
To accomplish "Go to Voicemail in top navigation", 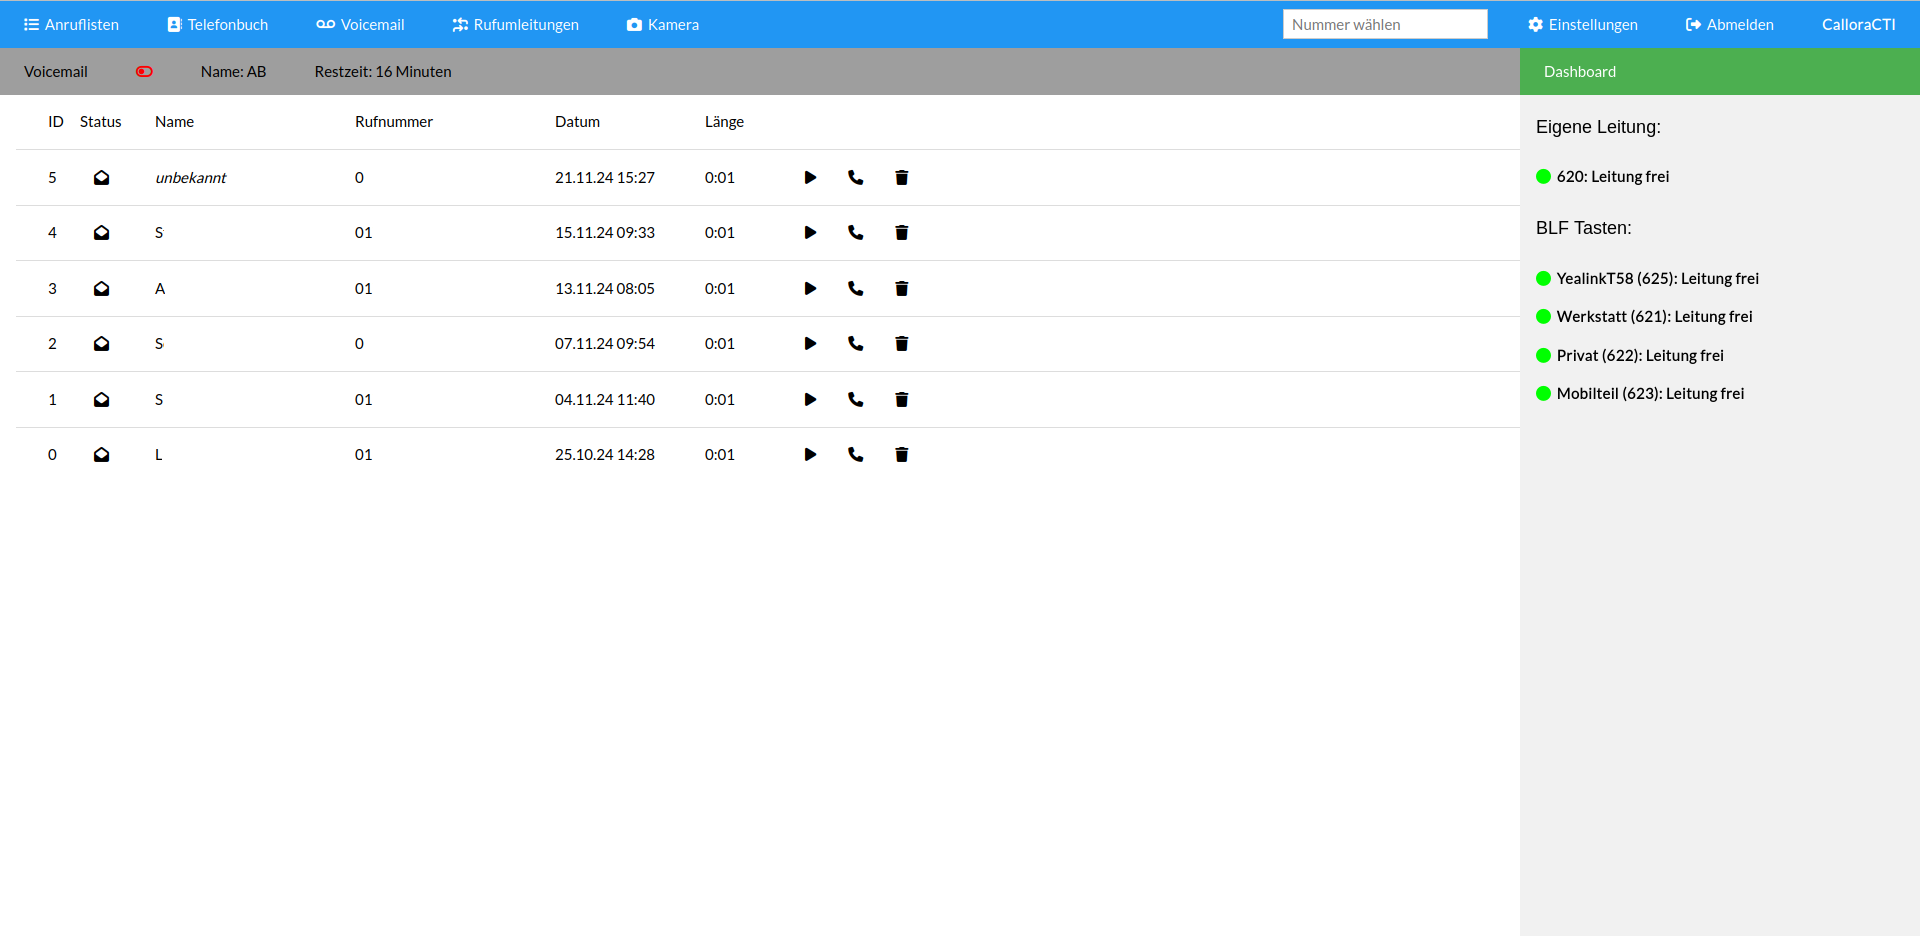I will pyautogui.click(x=361, y=25).
